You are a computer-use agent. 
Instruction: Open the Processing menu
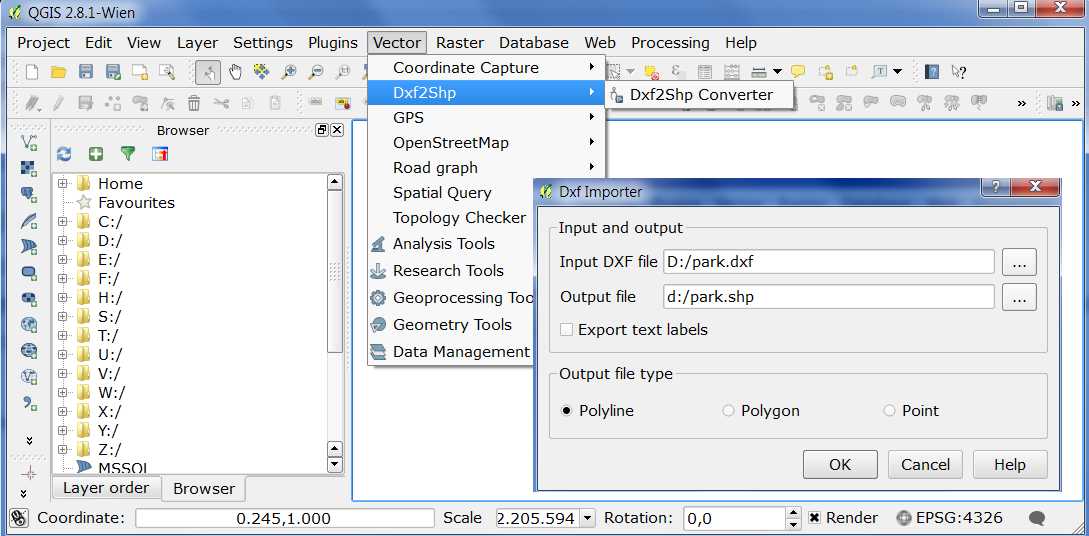tap(670, 42)
